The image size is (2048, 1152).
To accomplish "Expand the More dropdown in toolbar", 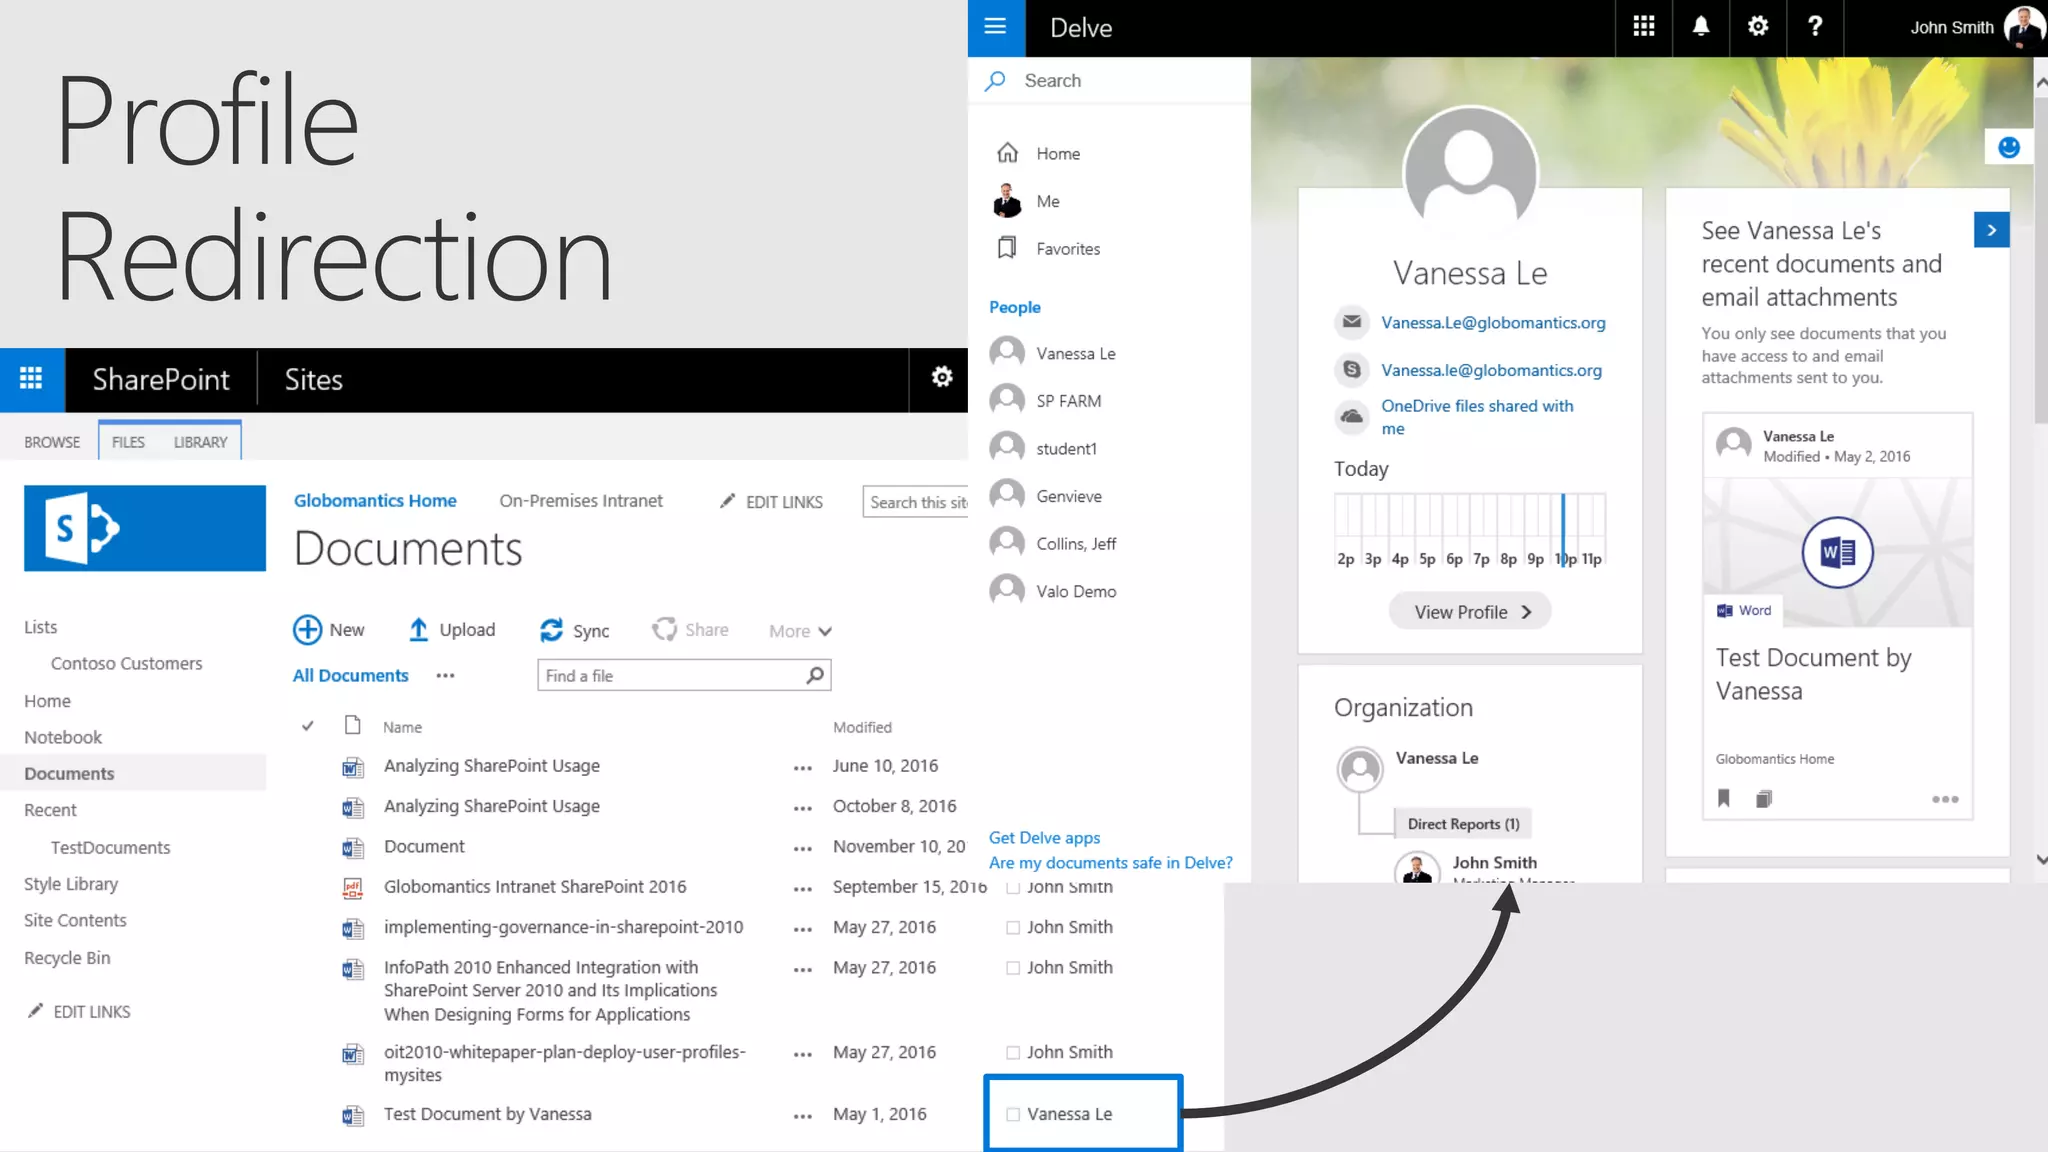I will point(800,631).
